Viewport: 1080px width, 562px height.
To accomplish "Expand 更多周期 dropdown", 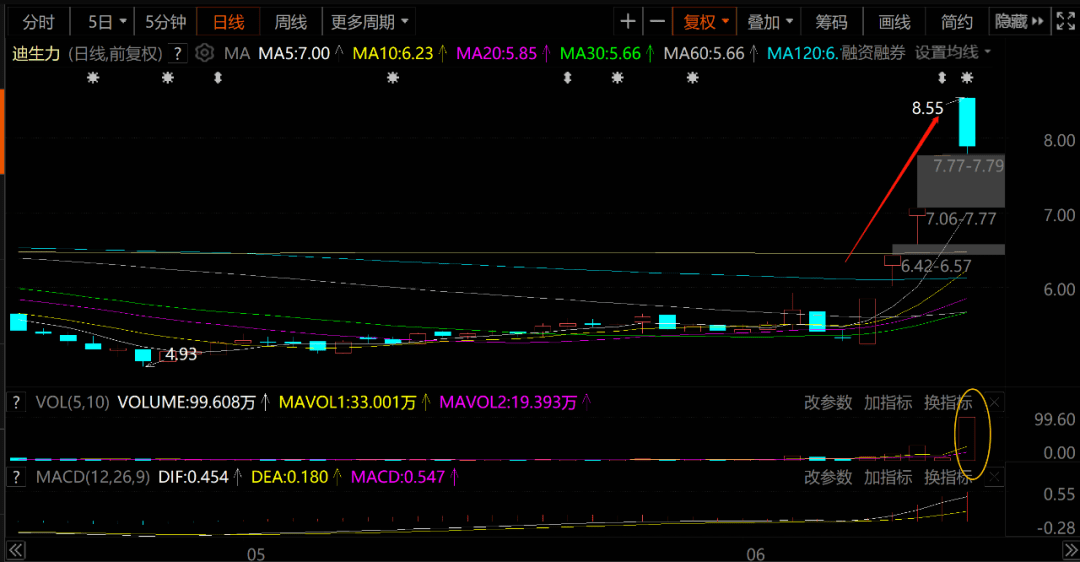I will pos(370,22).
